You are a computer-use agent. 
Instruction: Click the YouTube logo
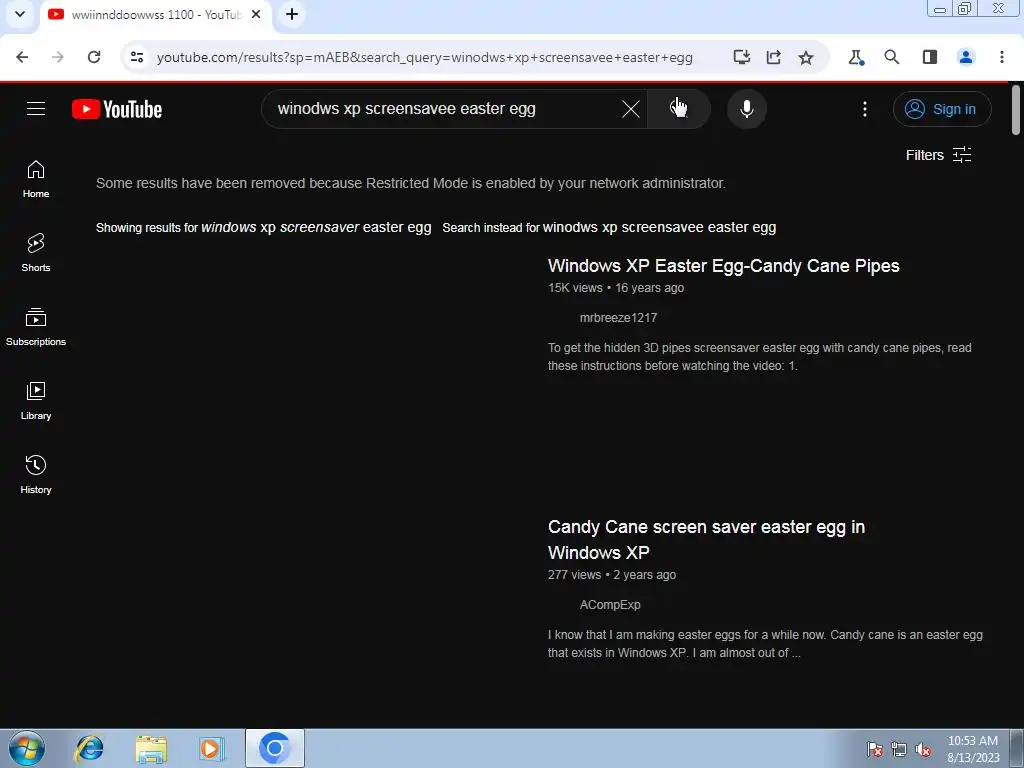[x=117, y=109]
